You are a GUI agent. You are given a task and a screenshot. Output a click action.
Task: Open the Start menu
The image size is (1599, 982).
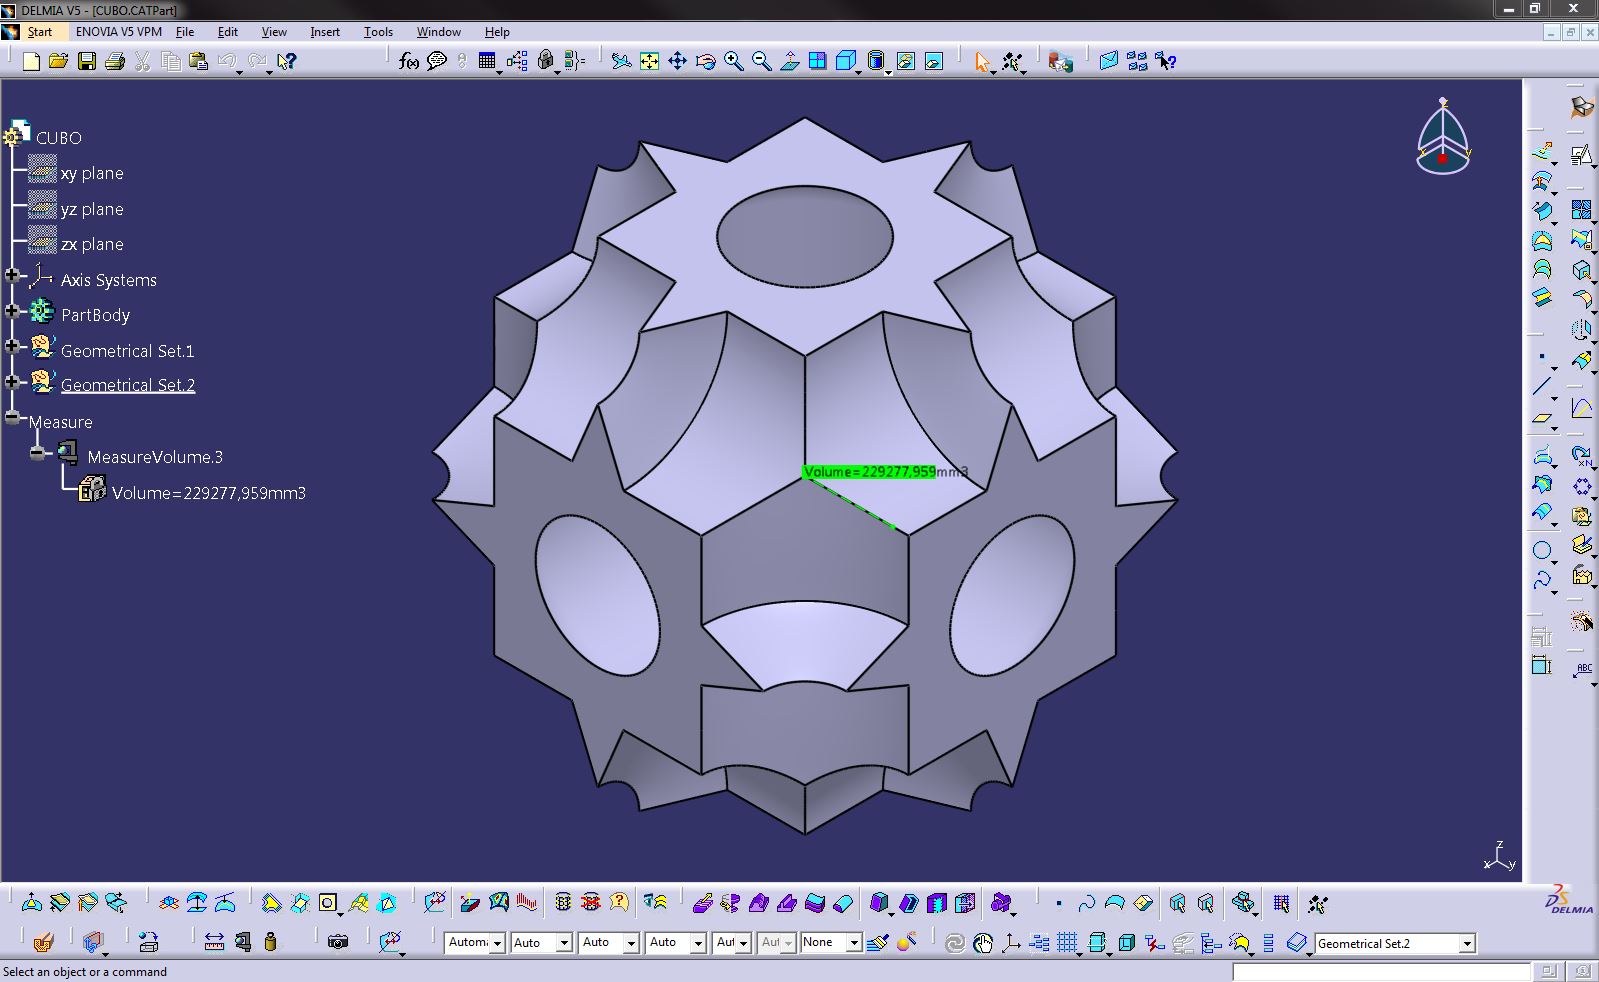(40, 32)
